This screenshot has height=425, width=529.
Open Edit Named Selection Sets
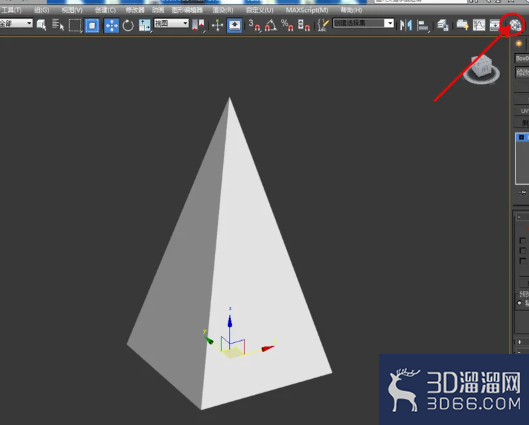coord(323,25)
